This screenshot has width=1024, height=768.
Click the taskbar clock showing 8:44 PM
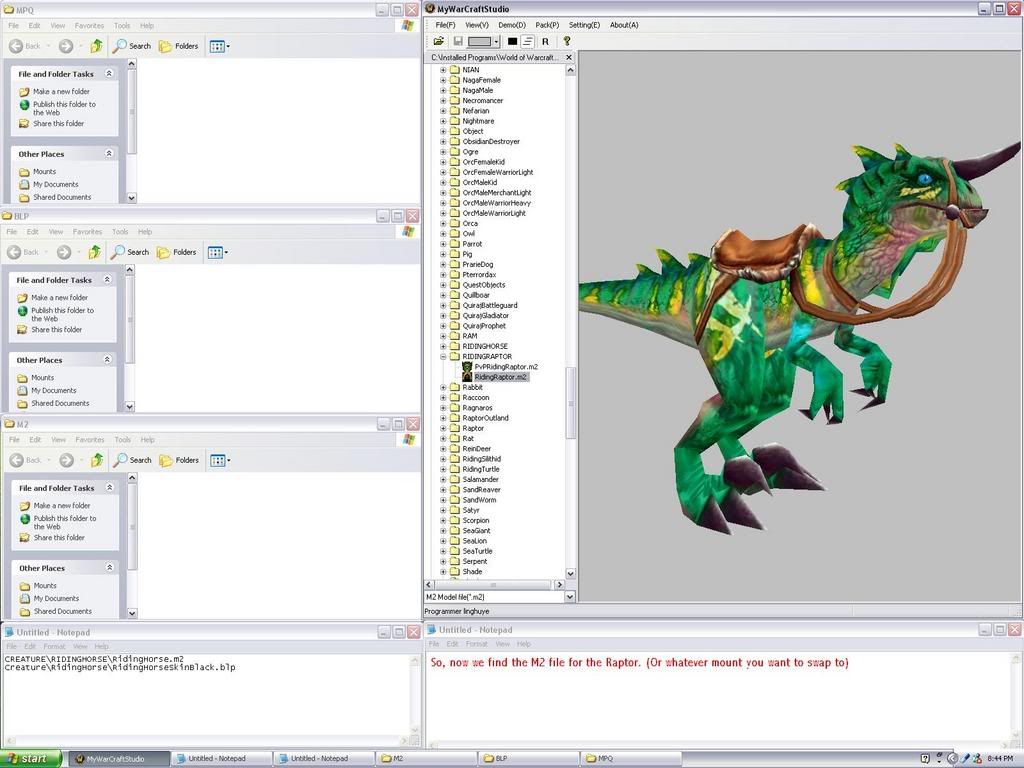click(1000, 758)
